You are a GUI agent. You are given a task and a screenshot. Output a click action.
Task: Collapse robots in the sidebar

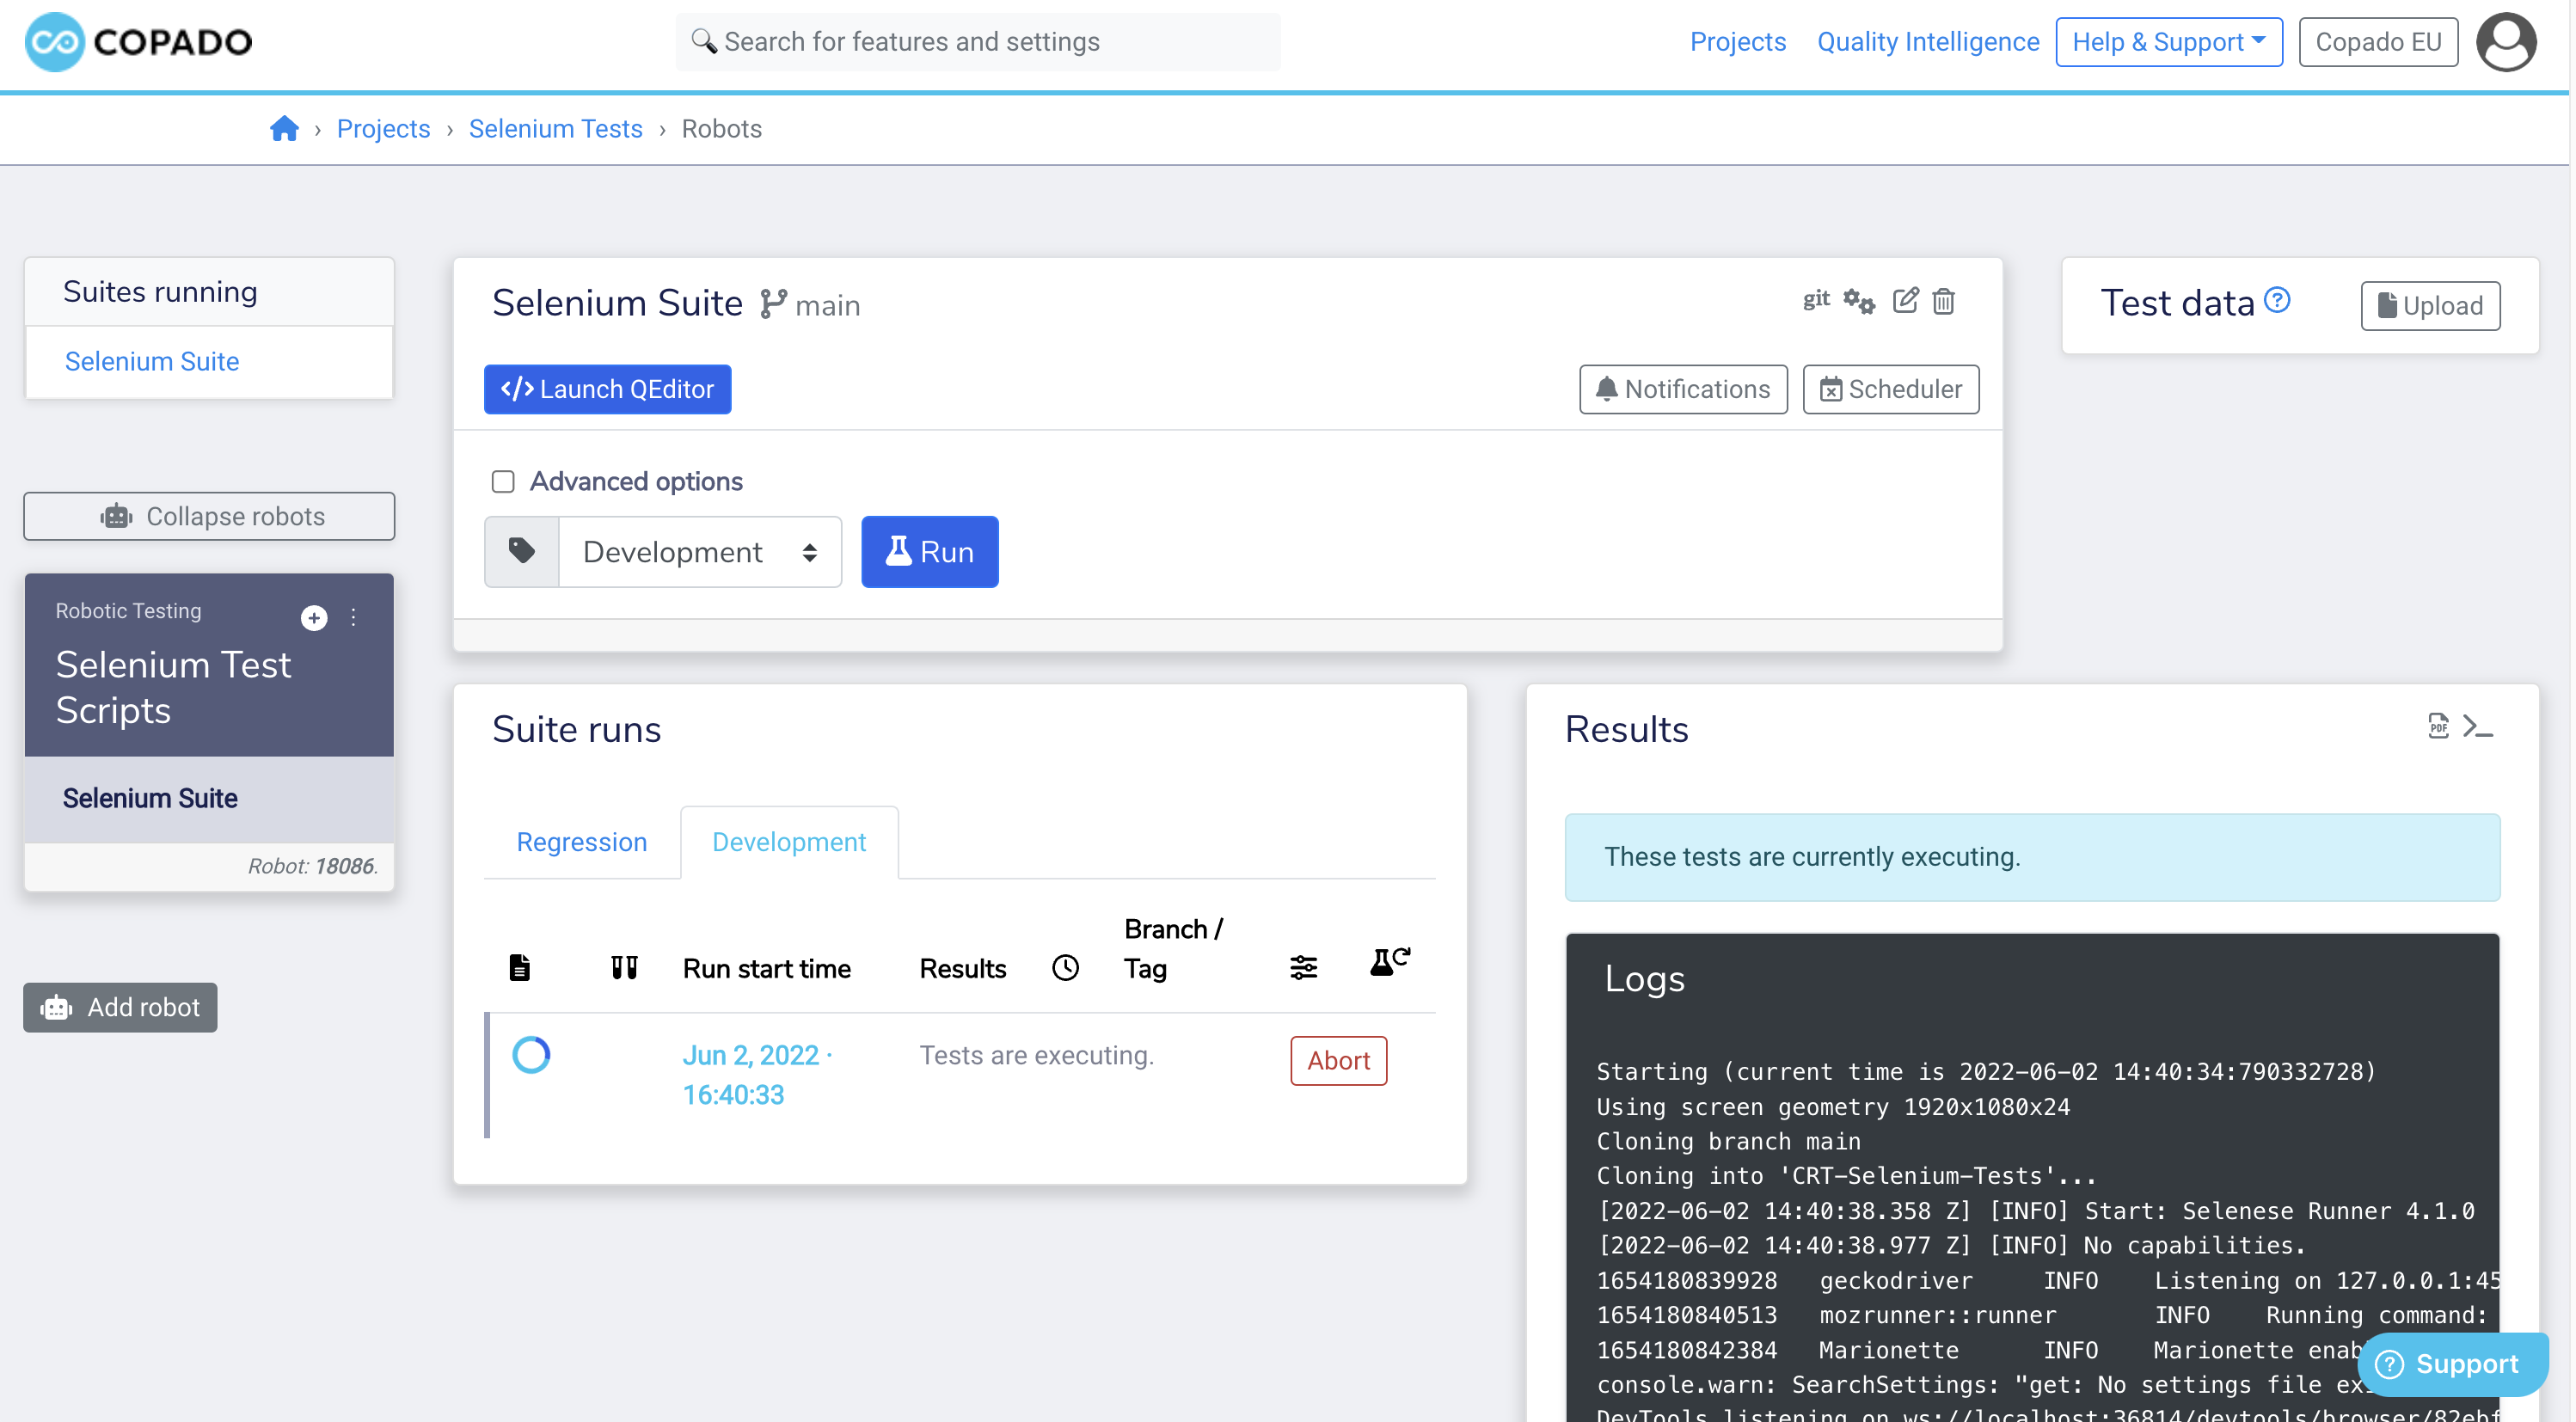pos(209,516)
